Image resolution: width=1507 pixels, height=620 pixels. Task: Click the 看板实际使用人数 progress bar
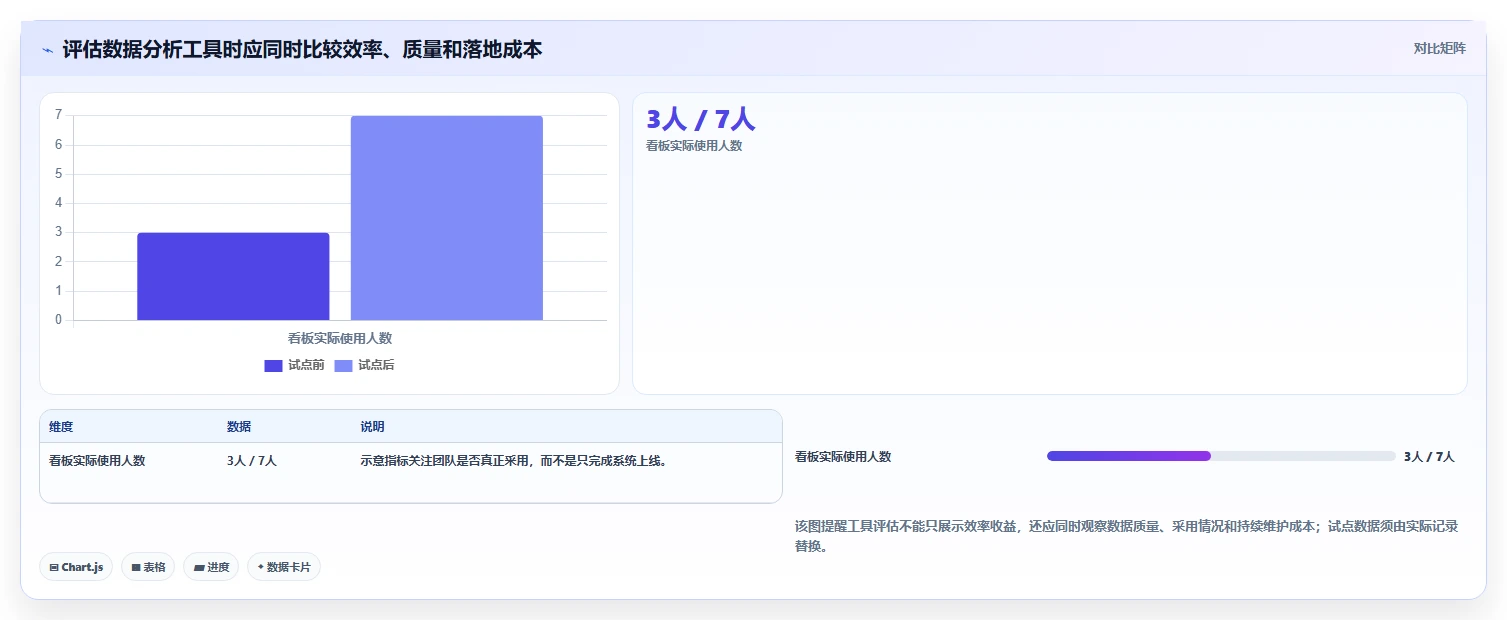coord(1221,456)
